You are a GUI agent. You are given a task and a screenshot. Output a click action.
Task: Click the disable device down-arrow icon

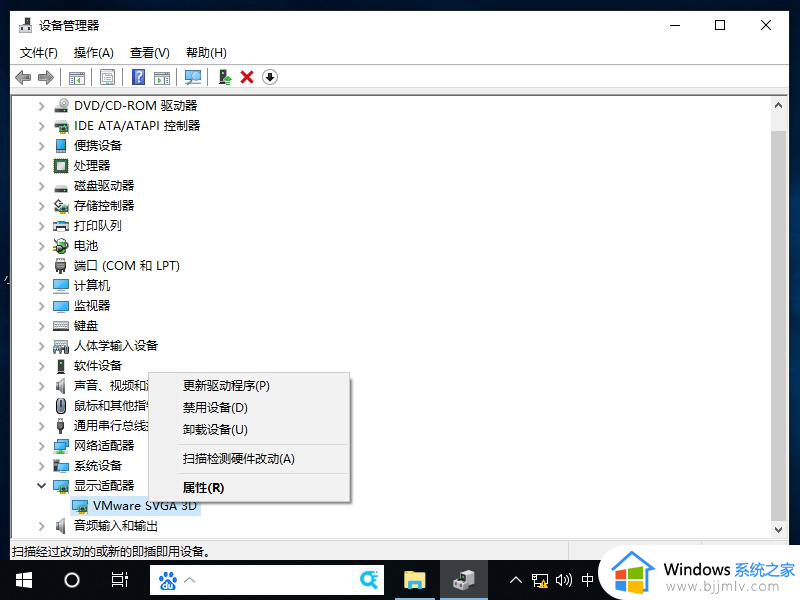pos(270,78)
